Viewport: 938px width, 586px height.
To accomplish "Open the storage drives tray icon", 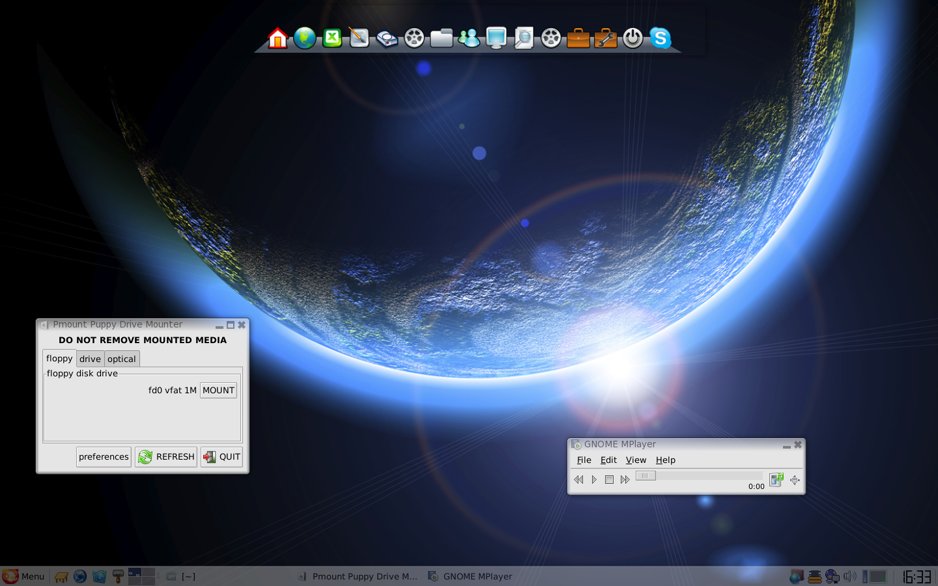I will [x=814, y=576].
